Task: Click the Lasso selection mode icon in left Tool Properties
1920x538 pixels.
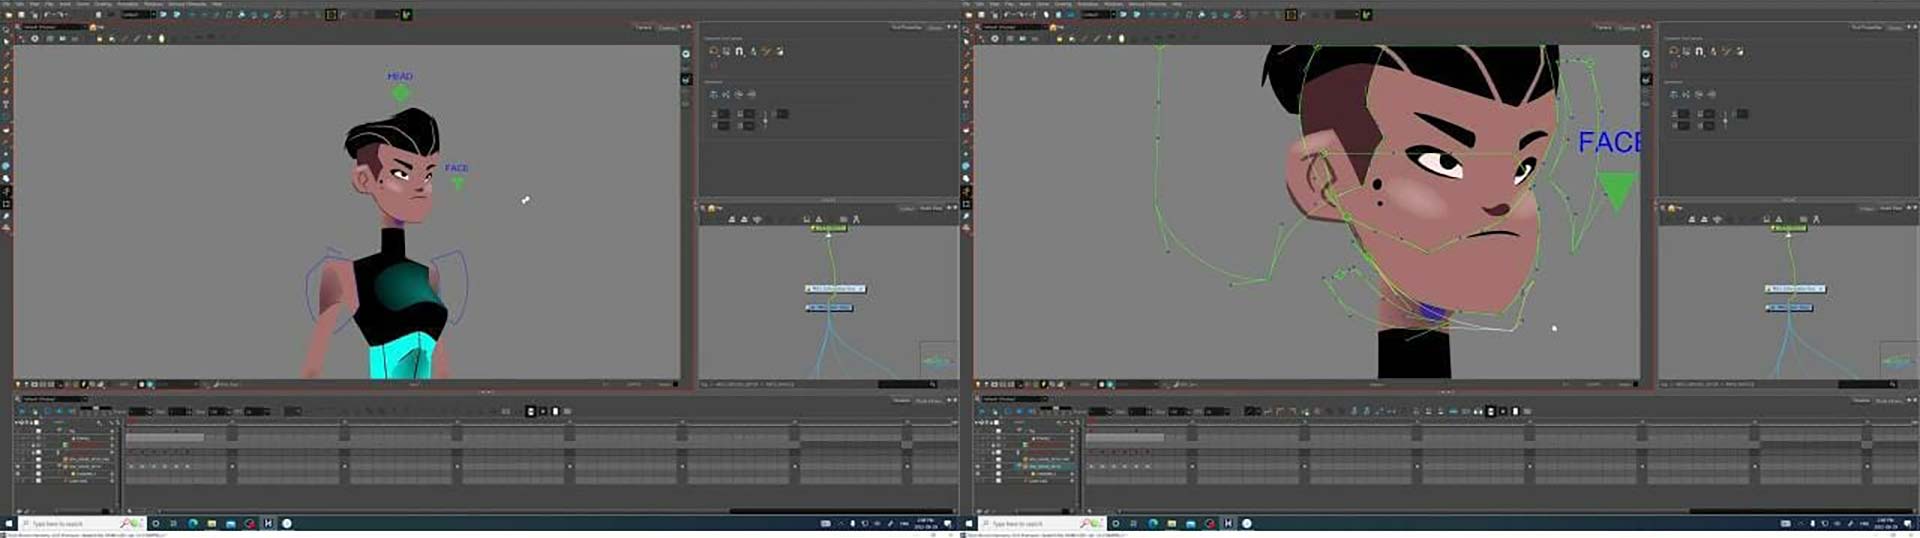Action: pyautogui.click(x=714, y=51)
